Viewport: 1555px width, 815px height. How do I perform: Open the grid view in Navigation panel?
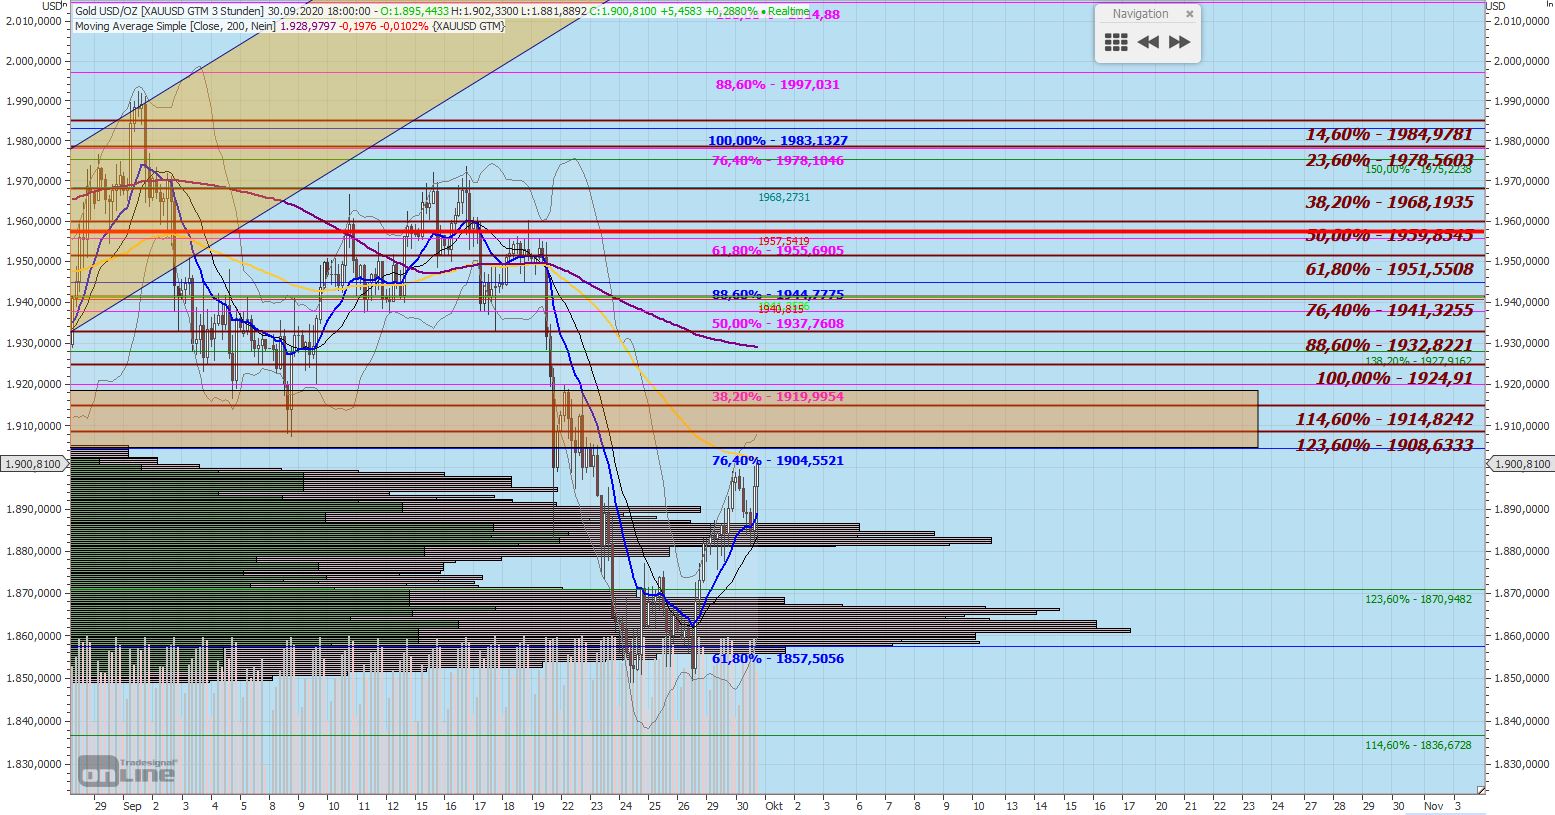click(1116, 42)
